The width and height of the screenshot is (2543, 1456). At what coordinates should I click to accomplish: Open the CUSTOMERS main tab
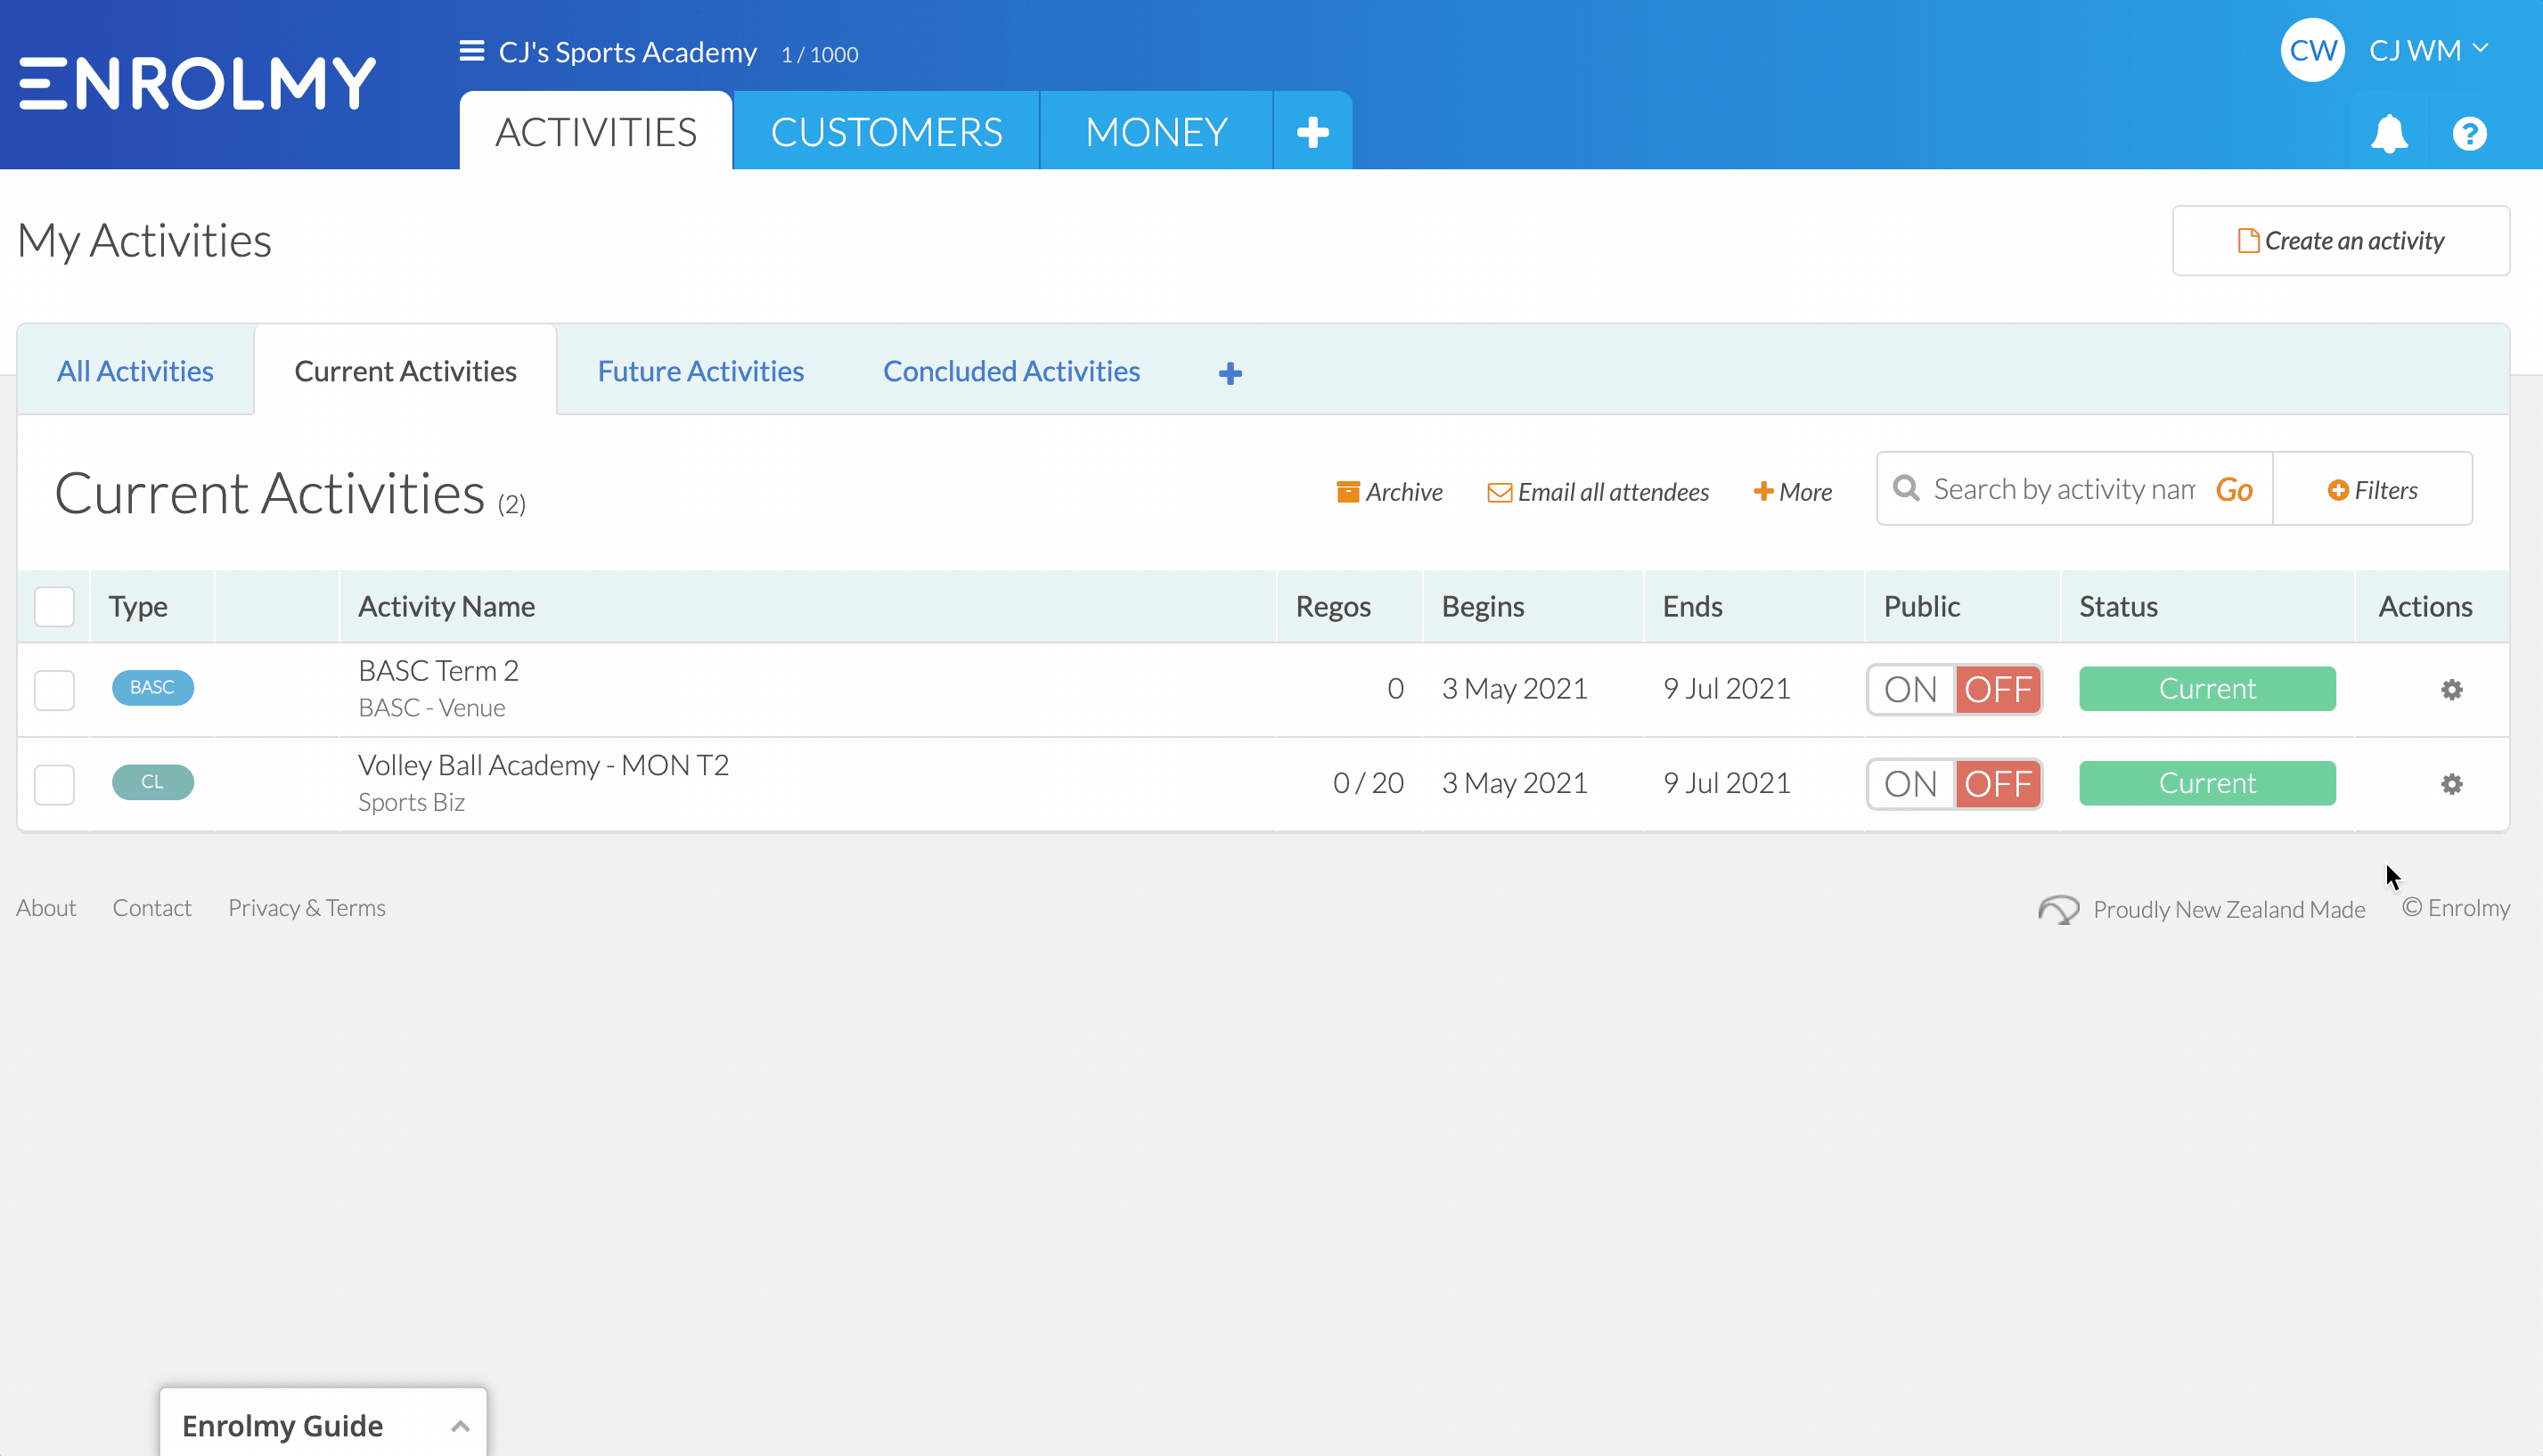(x=886, y=132)
